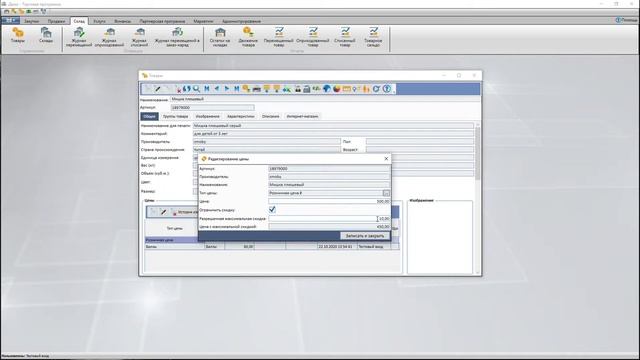The width and height of the screenshot is (640, 360).
Task: Open the Списанный товар report
Action: point(345,37)
